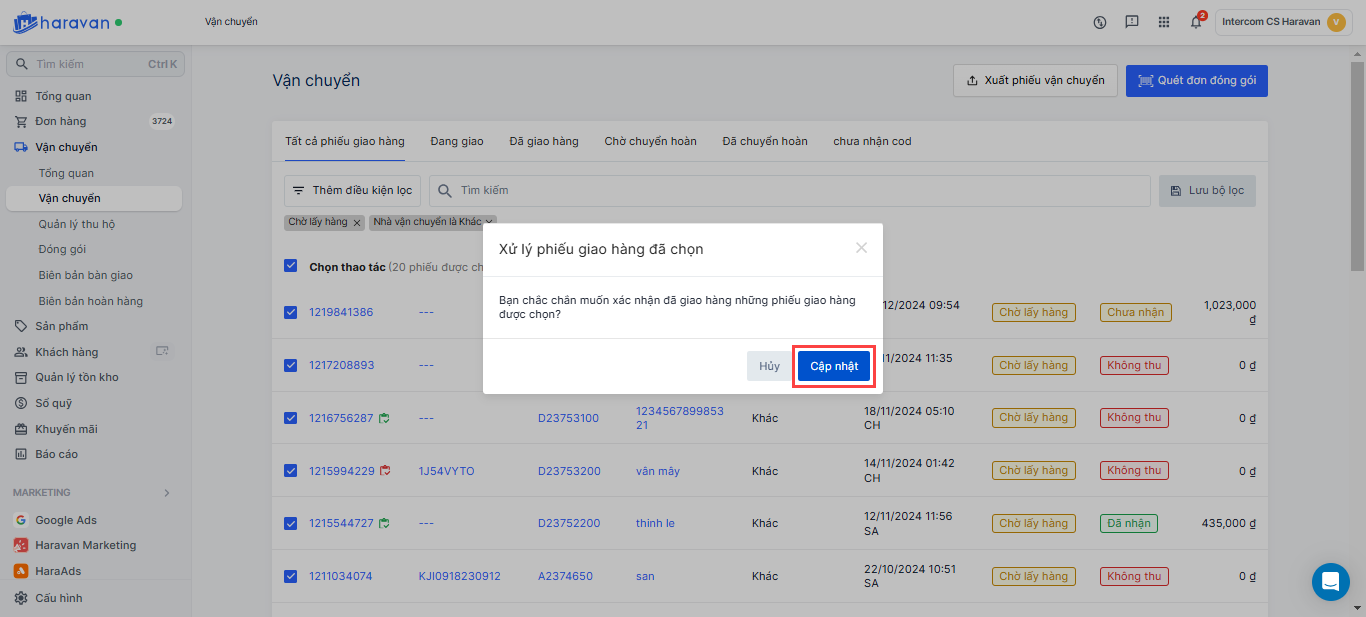Image resolution: width=1366 pixels, height=617 pixels.
Task: Open Cấu hình settings in sidebar
Action: (x=58, y=598)
